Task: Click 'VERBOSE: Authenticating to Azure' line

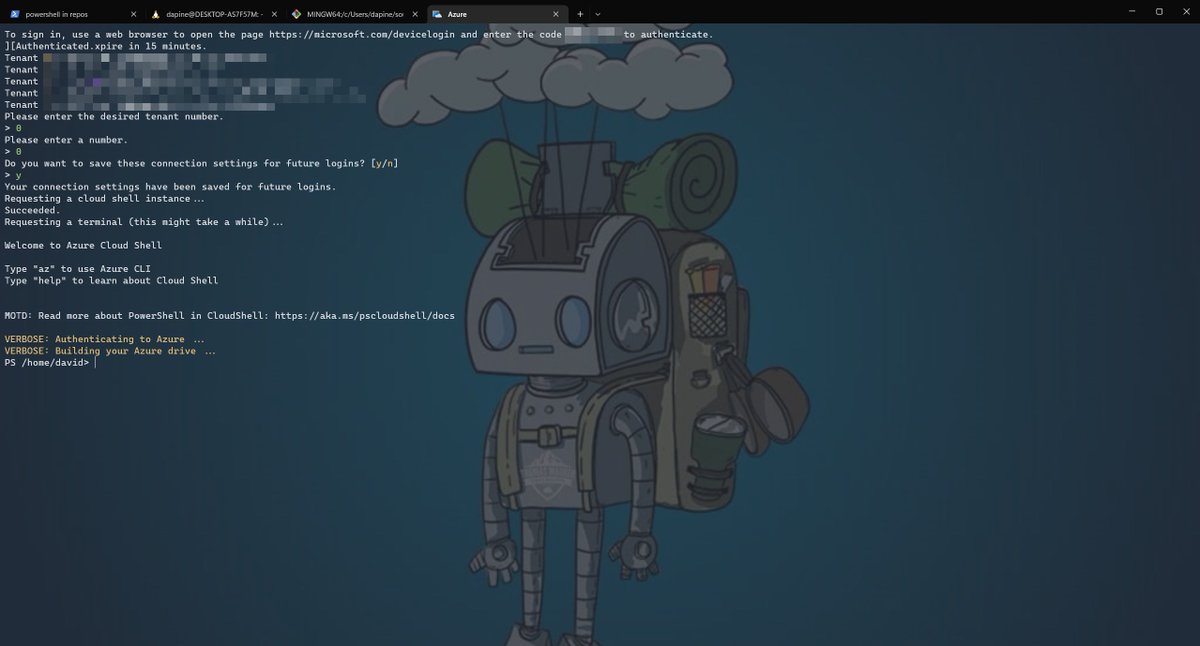Action: [104, 339]
